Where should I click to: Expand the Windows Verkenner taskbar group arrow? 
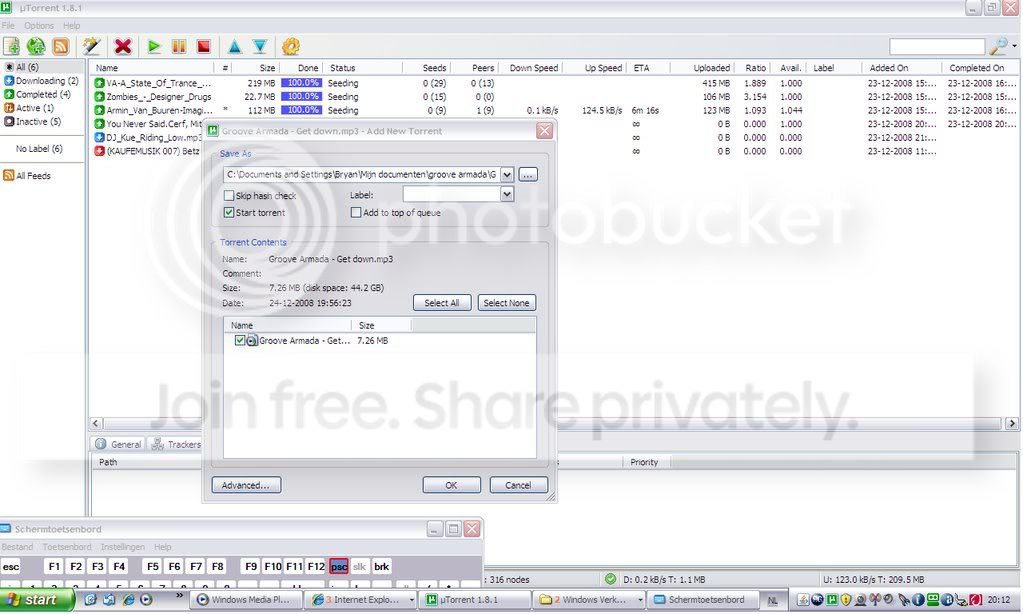[x=640, y=600]
